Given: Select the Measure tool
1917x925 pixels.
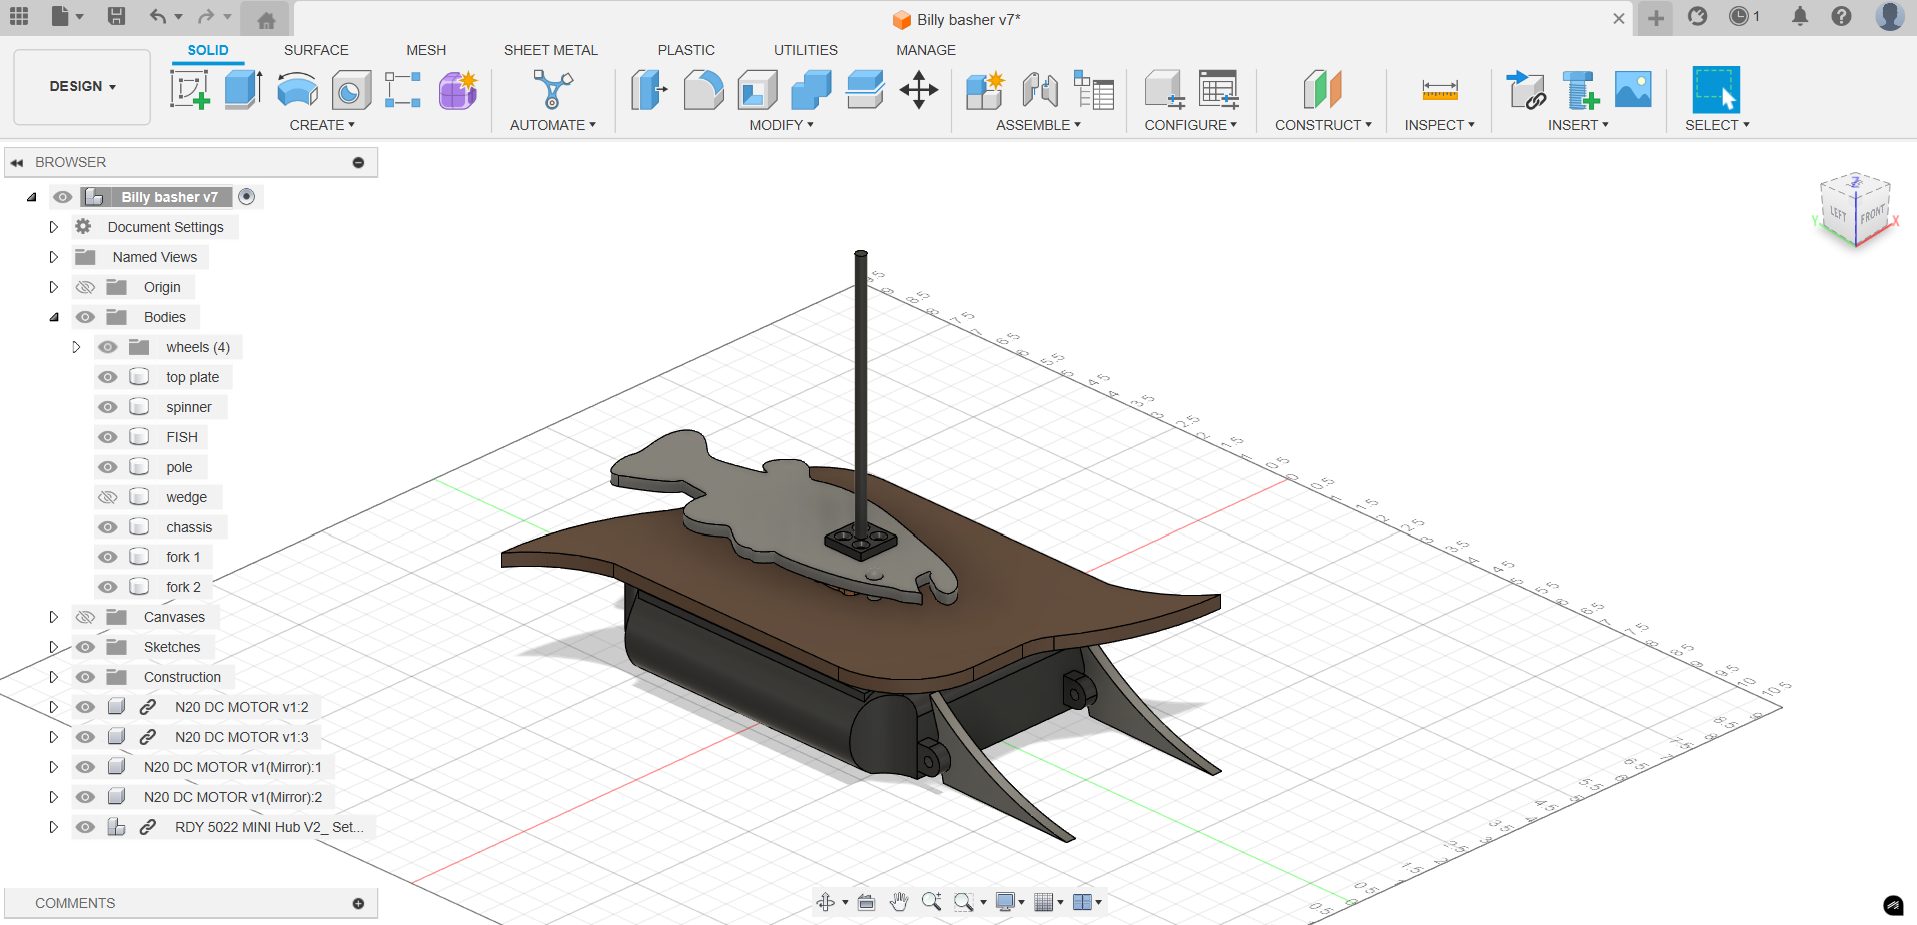Looking at the screenshot, I should coord(1440,90).
